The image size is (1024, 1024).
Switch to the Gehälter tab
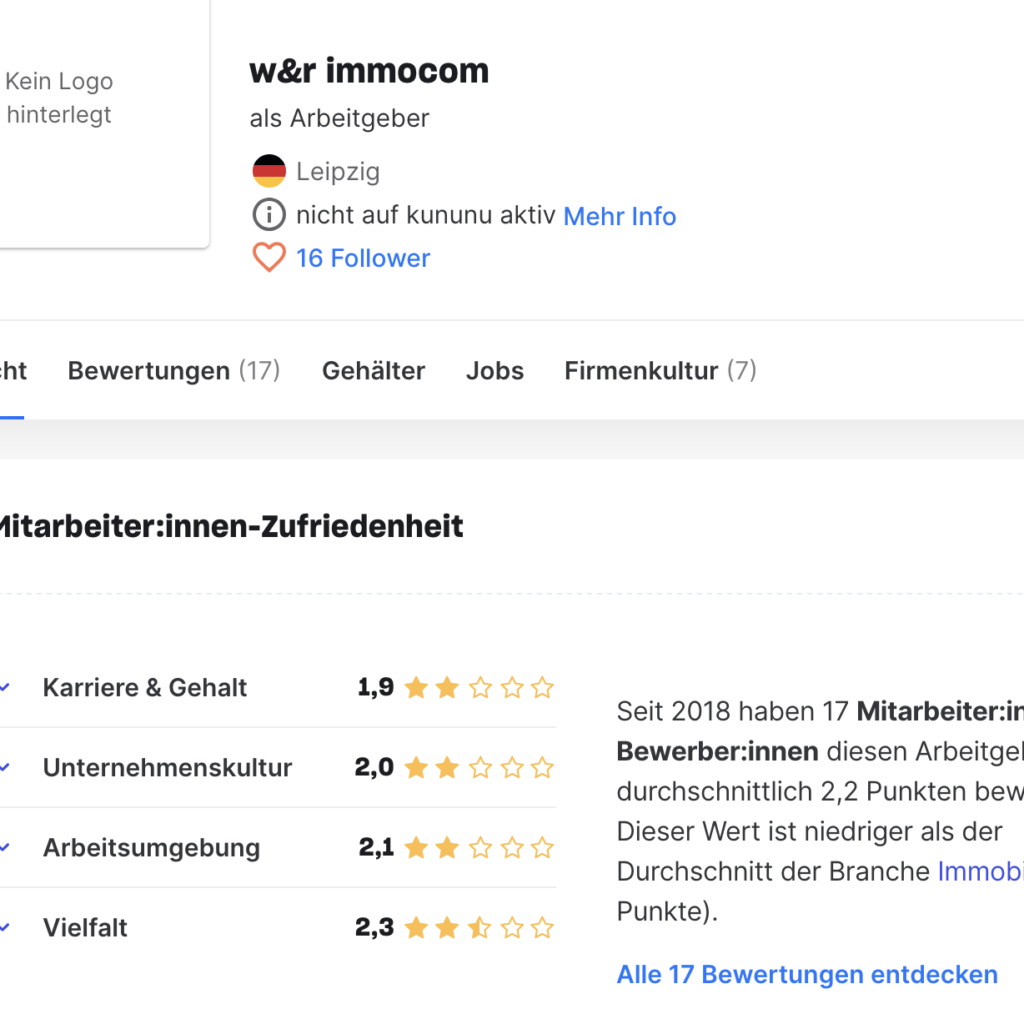pyautogui.click(x=373, y=371)
